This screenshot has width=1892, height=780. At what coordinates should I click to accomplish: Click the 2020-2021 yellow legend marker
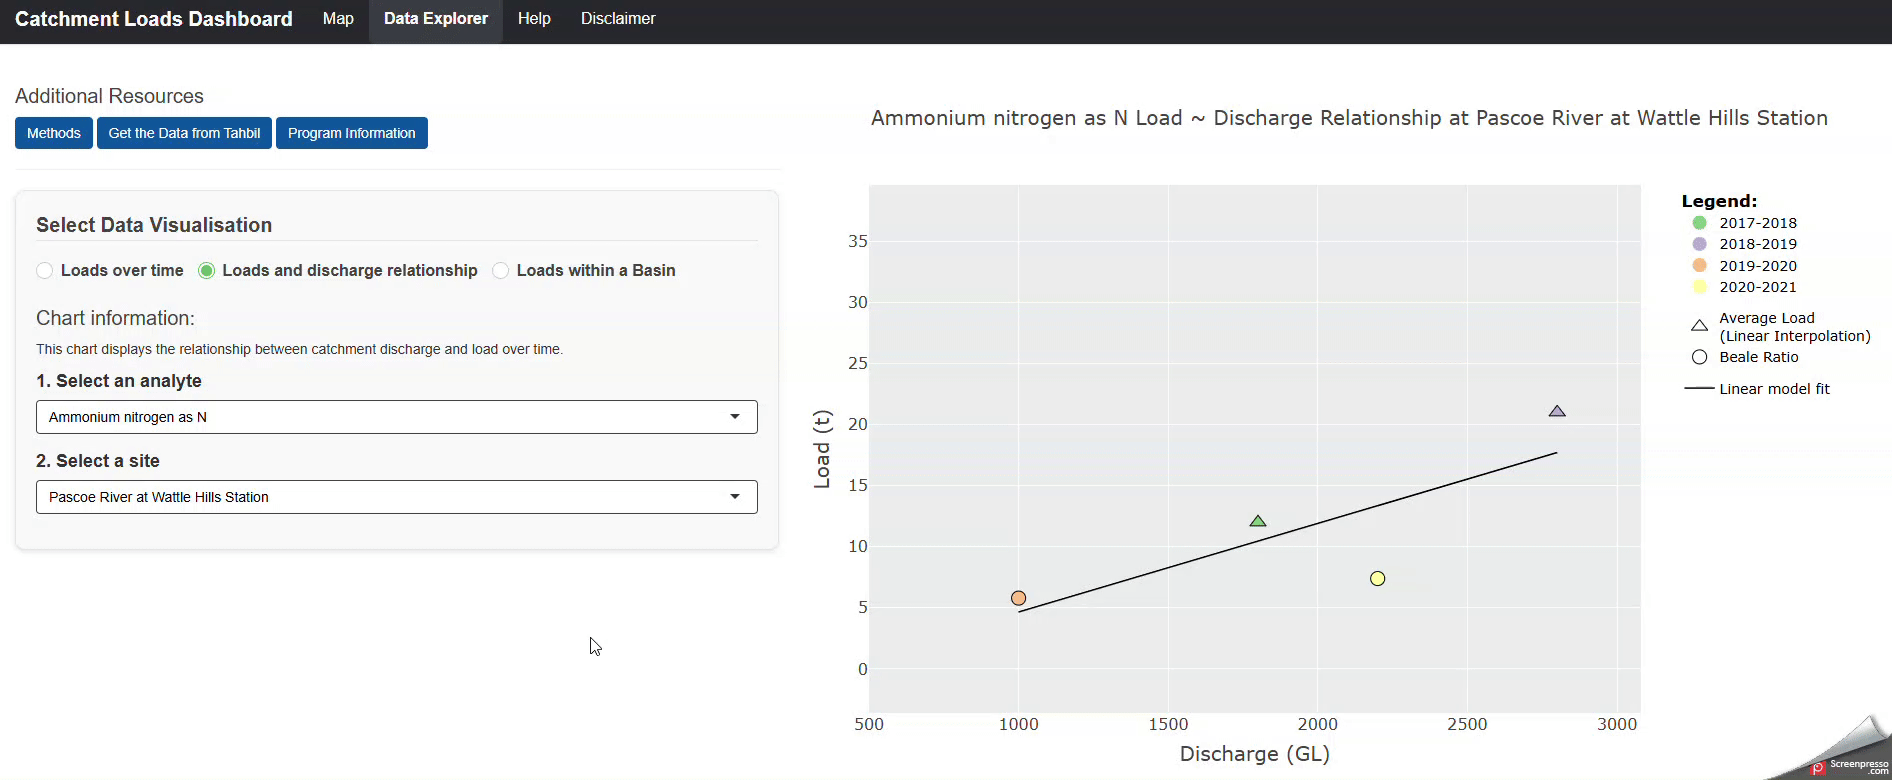click(x=1699, y=287)
